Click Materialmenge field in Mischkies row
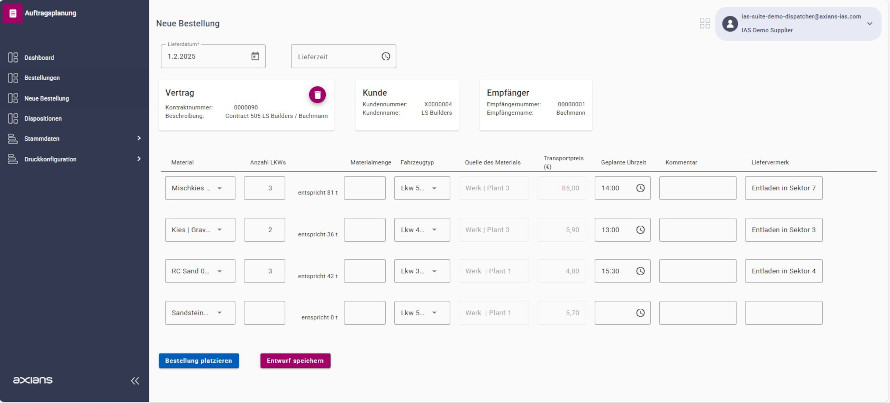 tap(365, 188)
